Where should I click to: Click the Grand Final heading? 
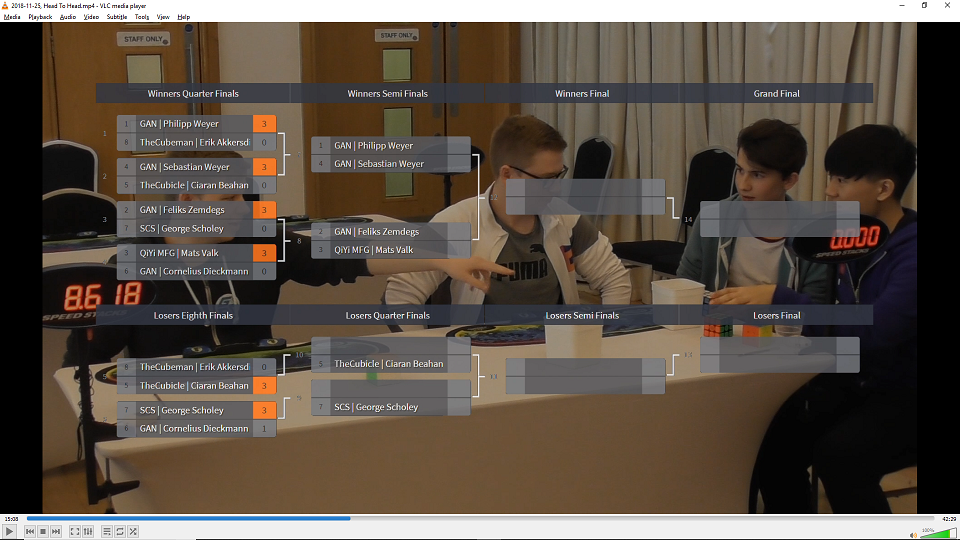tap(776, 94)
